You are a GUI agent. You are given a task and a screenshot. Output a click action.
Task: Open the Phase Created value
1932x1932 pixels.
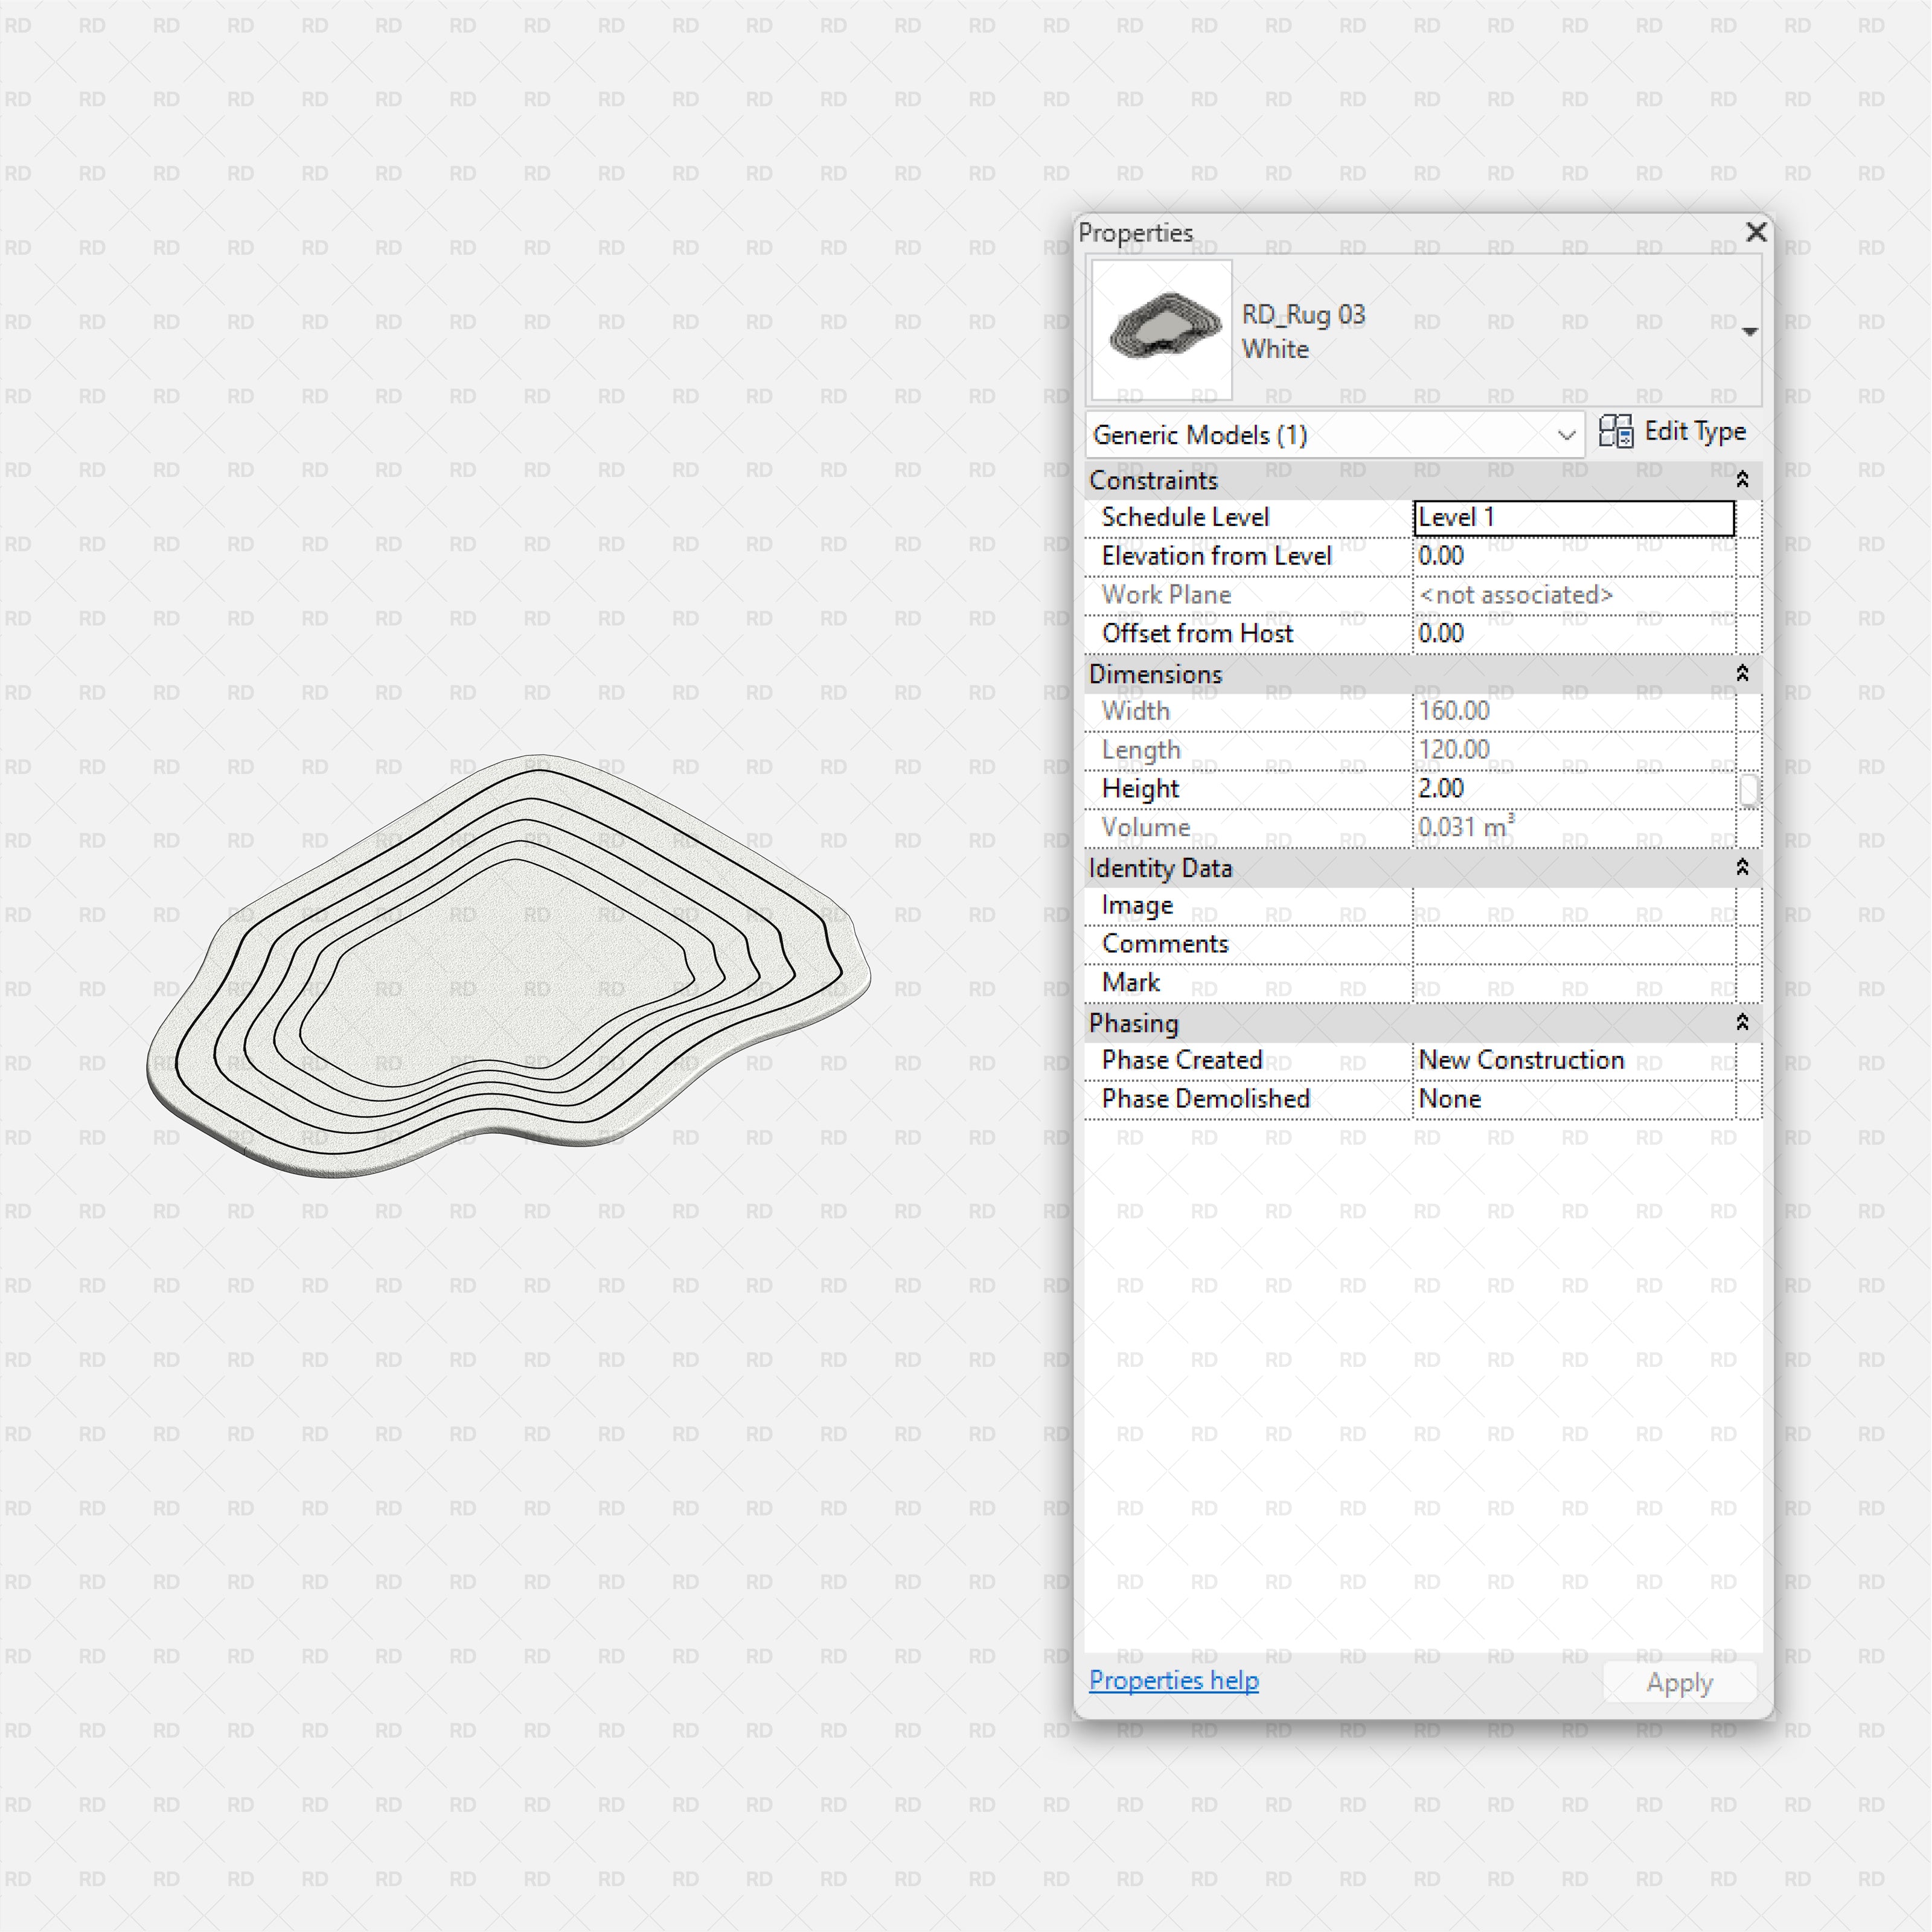pos(1573,1060)
